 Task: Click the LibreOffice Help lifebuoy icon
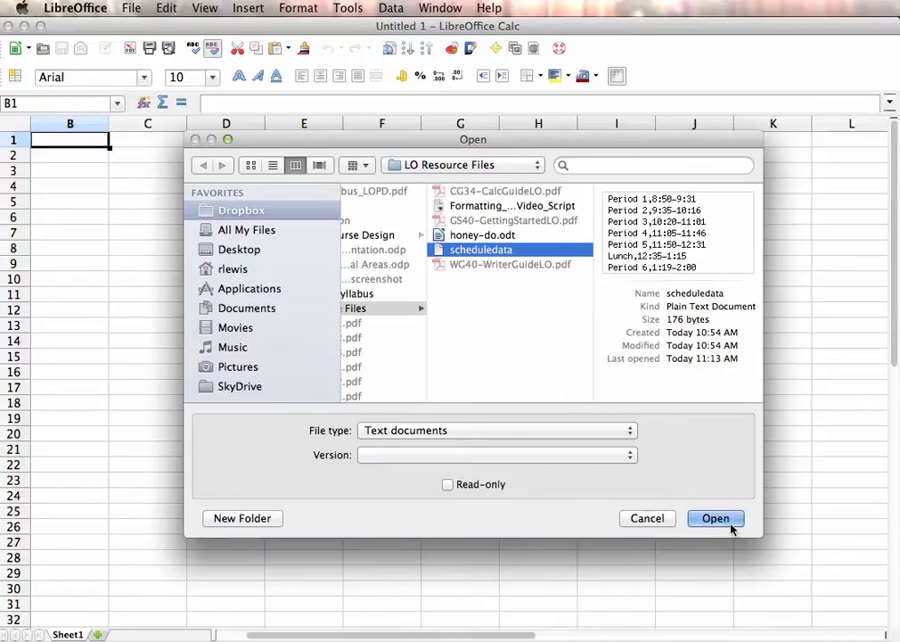(x=559, y=49)
